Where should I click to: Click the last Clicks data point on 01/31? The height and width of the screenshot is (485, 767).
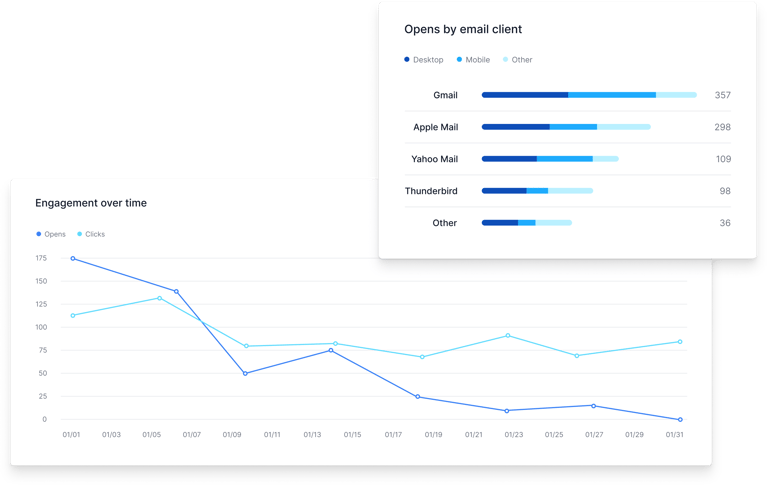pyautogui.click(x=680, y=342)
